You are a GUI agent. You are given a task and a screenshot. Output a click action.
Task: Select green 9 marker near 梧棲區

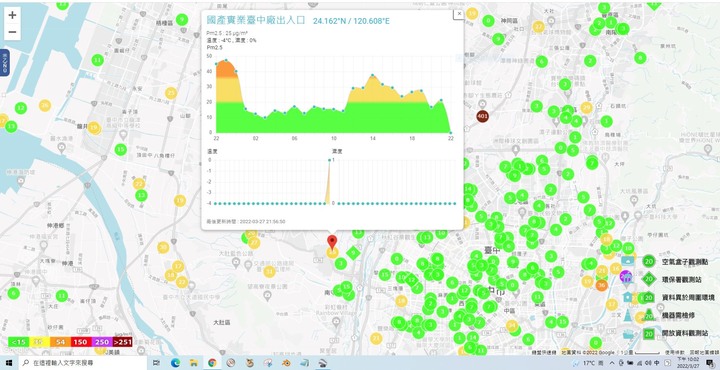(x=182, y=19)
